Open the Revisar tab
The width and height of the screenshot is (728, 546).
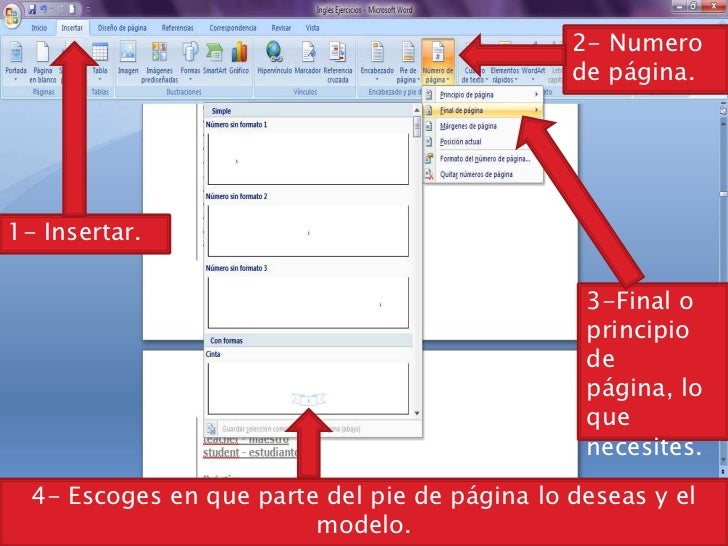(281, 28)
